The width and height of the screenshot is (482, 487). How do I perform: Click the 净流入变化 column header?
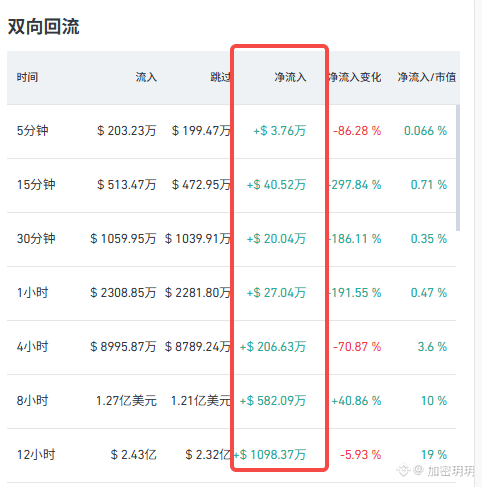[355, 77]
